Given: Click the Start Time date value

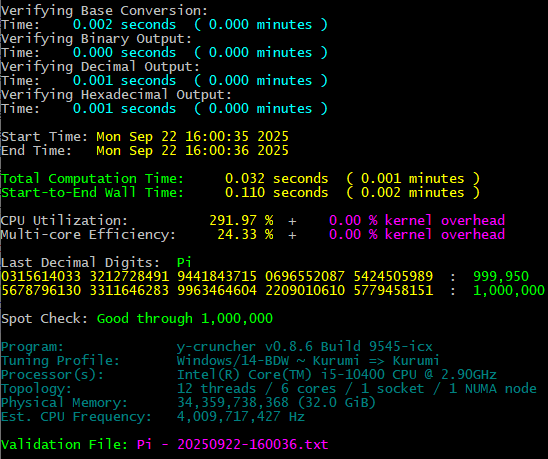Looking at the screenshot, I should click(x=193, y=136).
